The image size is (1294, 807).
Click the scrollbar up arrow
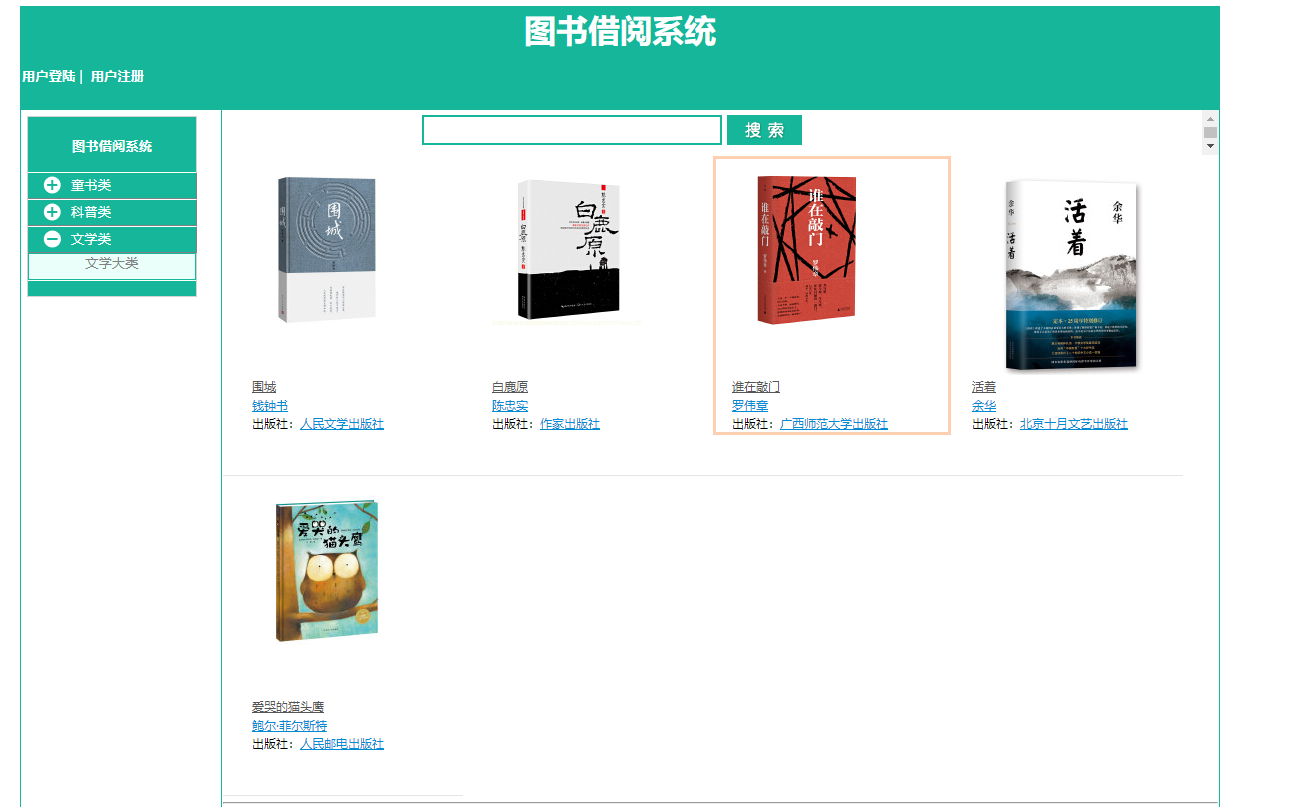(x=1210, y=118)
